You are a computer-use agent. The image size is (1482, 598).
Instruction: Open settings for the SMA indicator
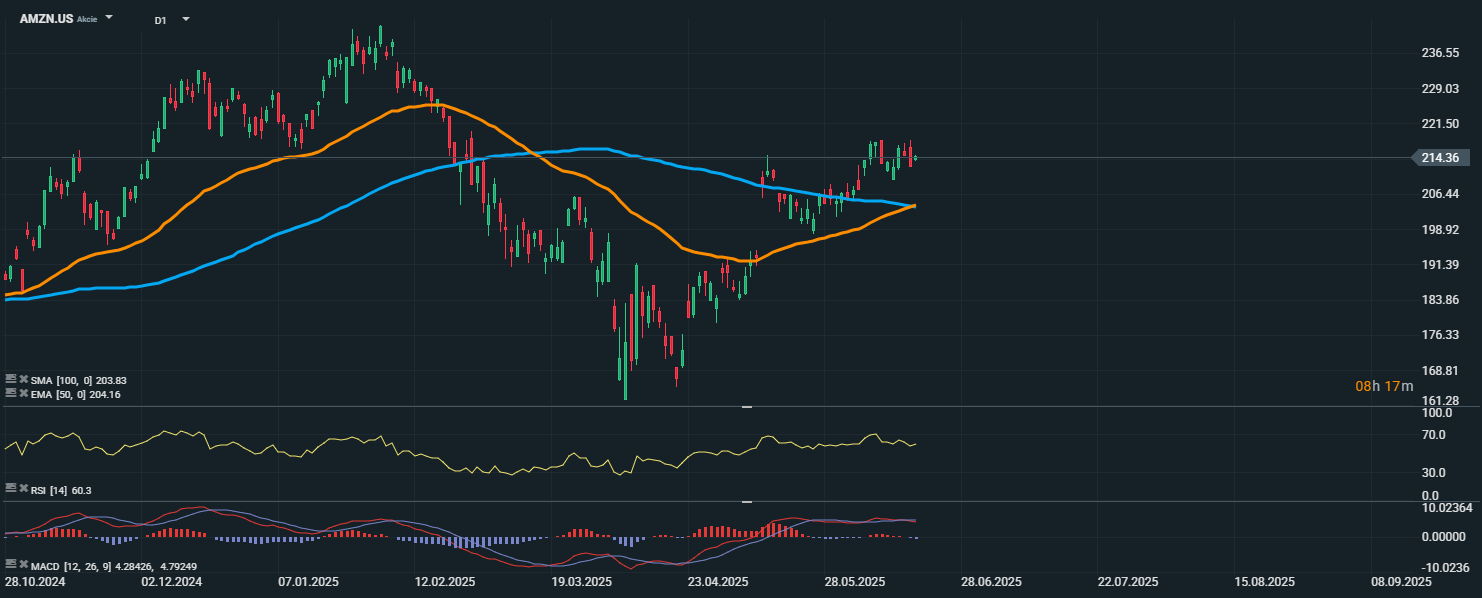pyautogui.click(x=10, y=380)
